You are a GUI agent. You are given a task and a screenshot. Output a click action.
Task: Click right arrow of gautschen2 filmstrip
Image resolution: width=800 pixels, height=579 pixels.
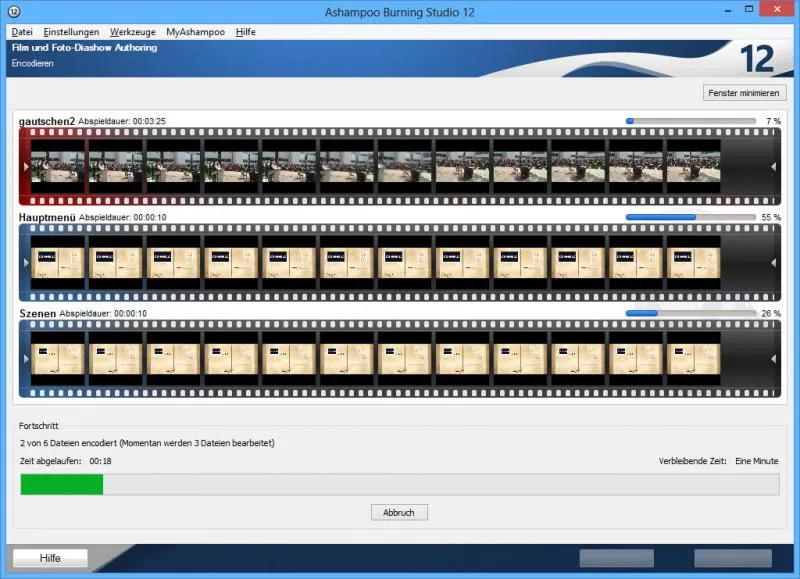(773, 166)
